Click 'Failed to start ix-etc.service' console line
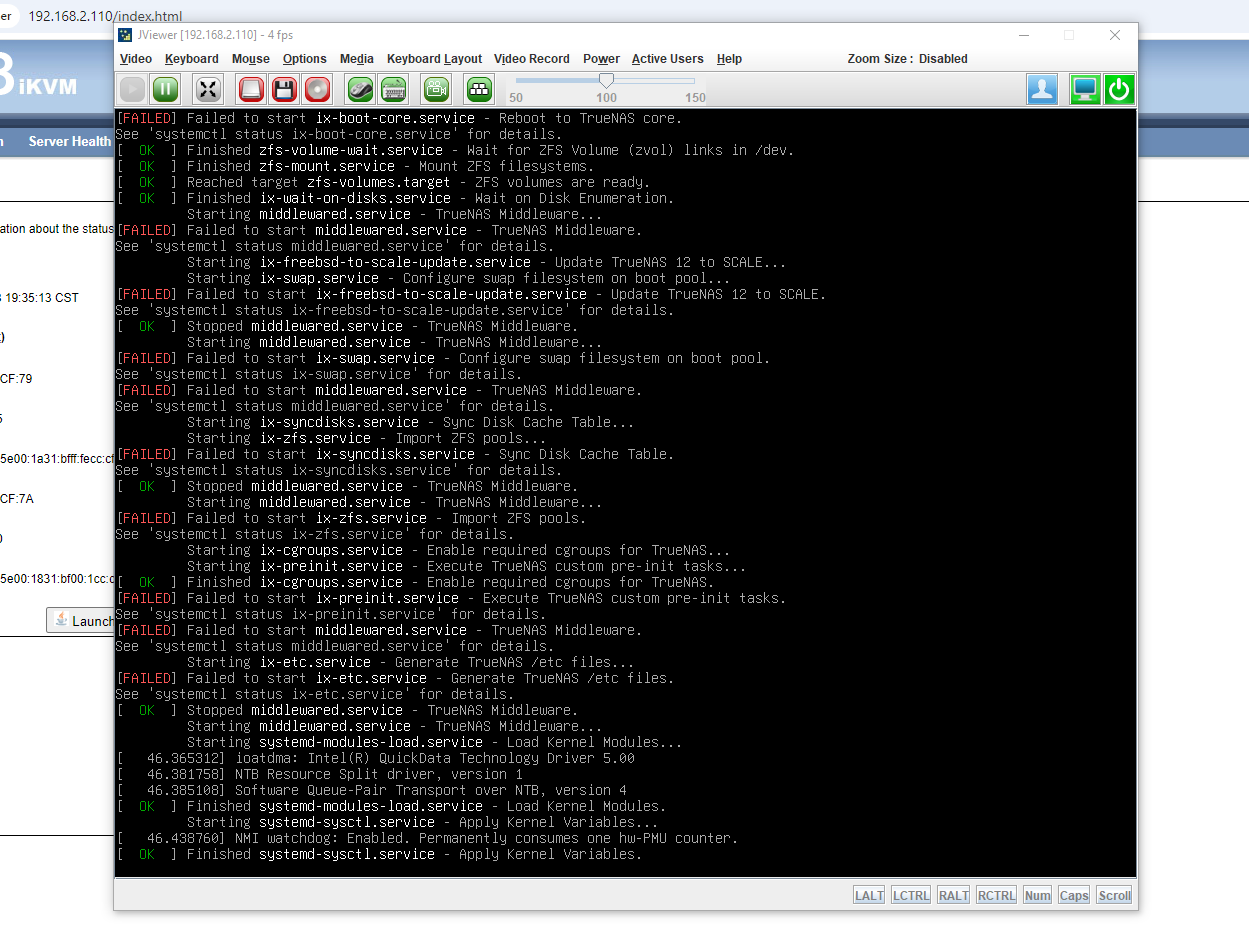This screenshot has width=1249, height=940. [x=395, y=678]
